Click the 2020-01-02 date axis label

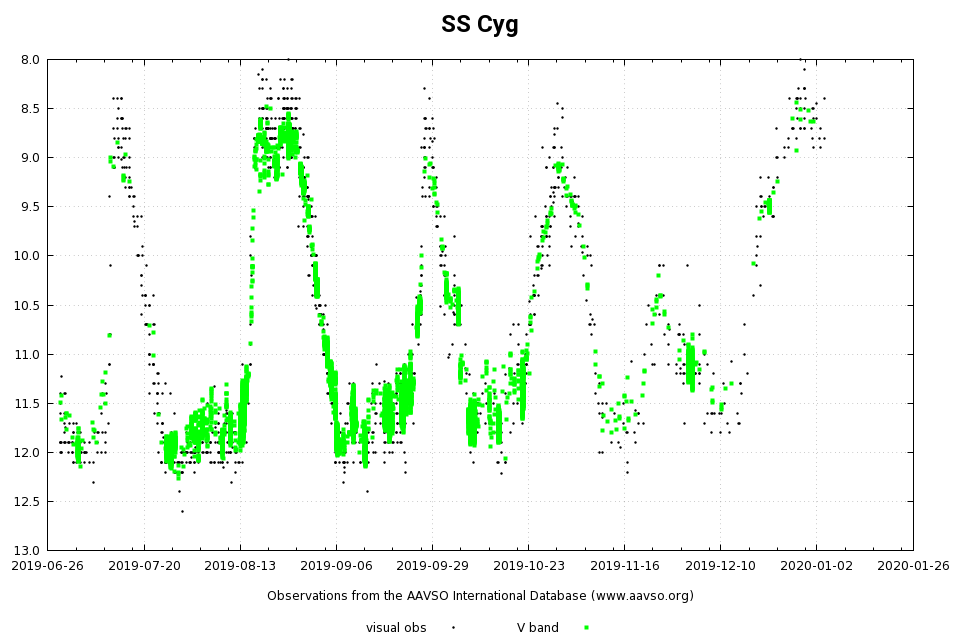tap(816, 565)
